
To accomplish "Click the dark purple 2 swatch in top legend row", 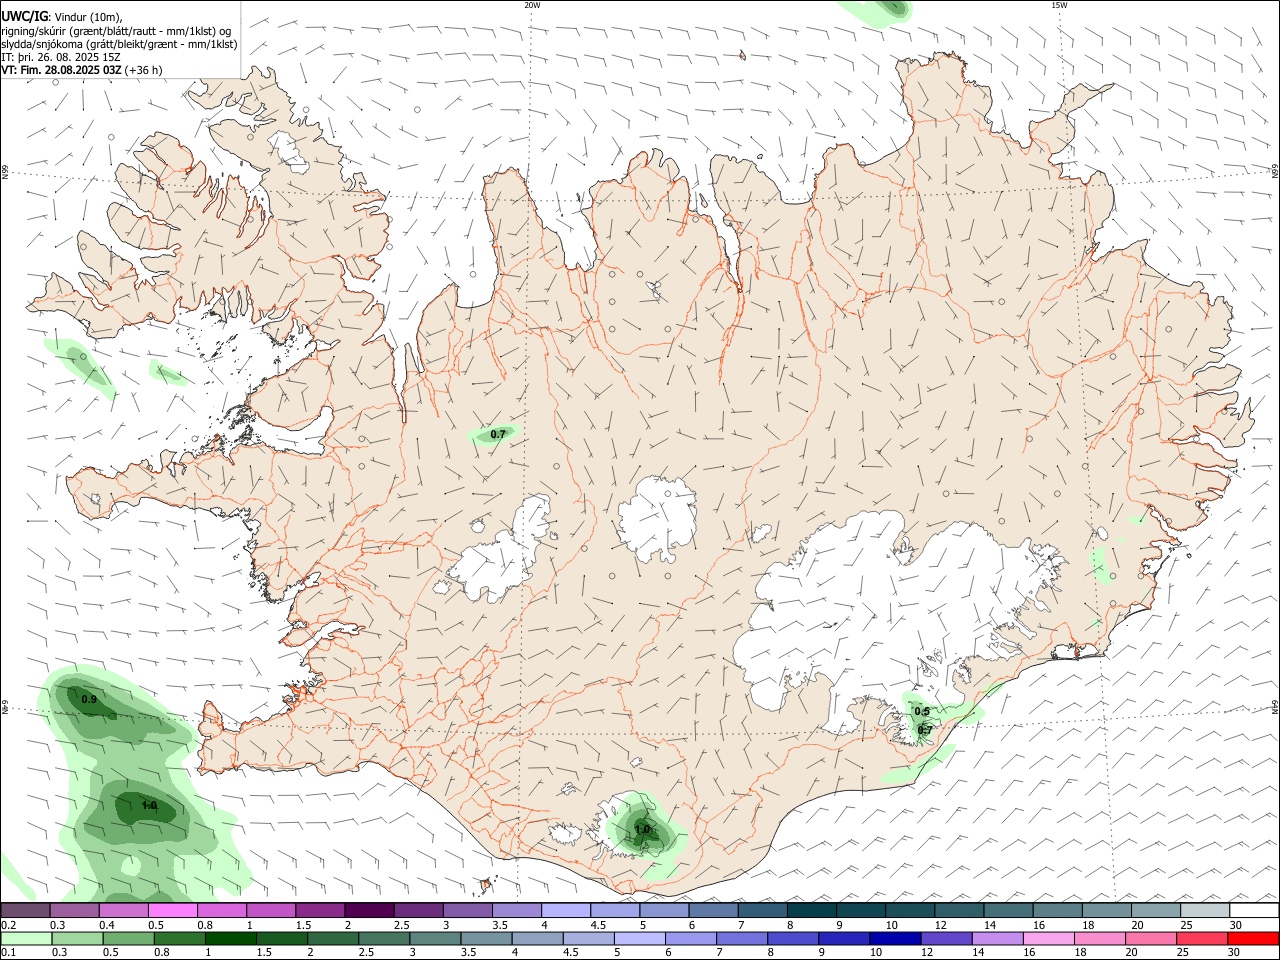I will (369, 910).
